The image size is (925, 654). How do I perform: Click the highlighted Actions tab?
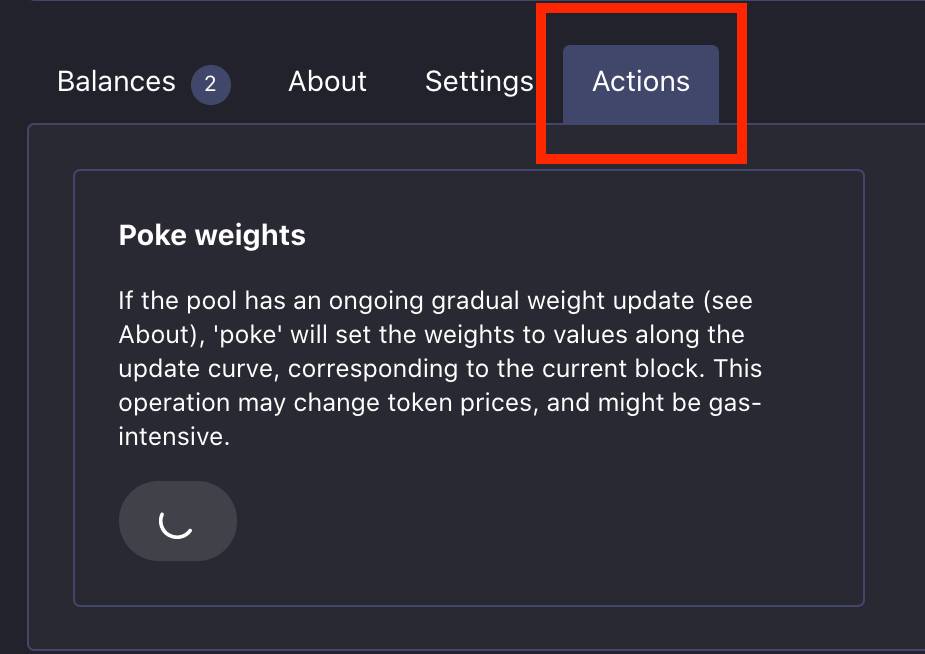[x=640, y=82]
